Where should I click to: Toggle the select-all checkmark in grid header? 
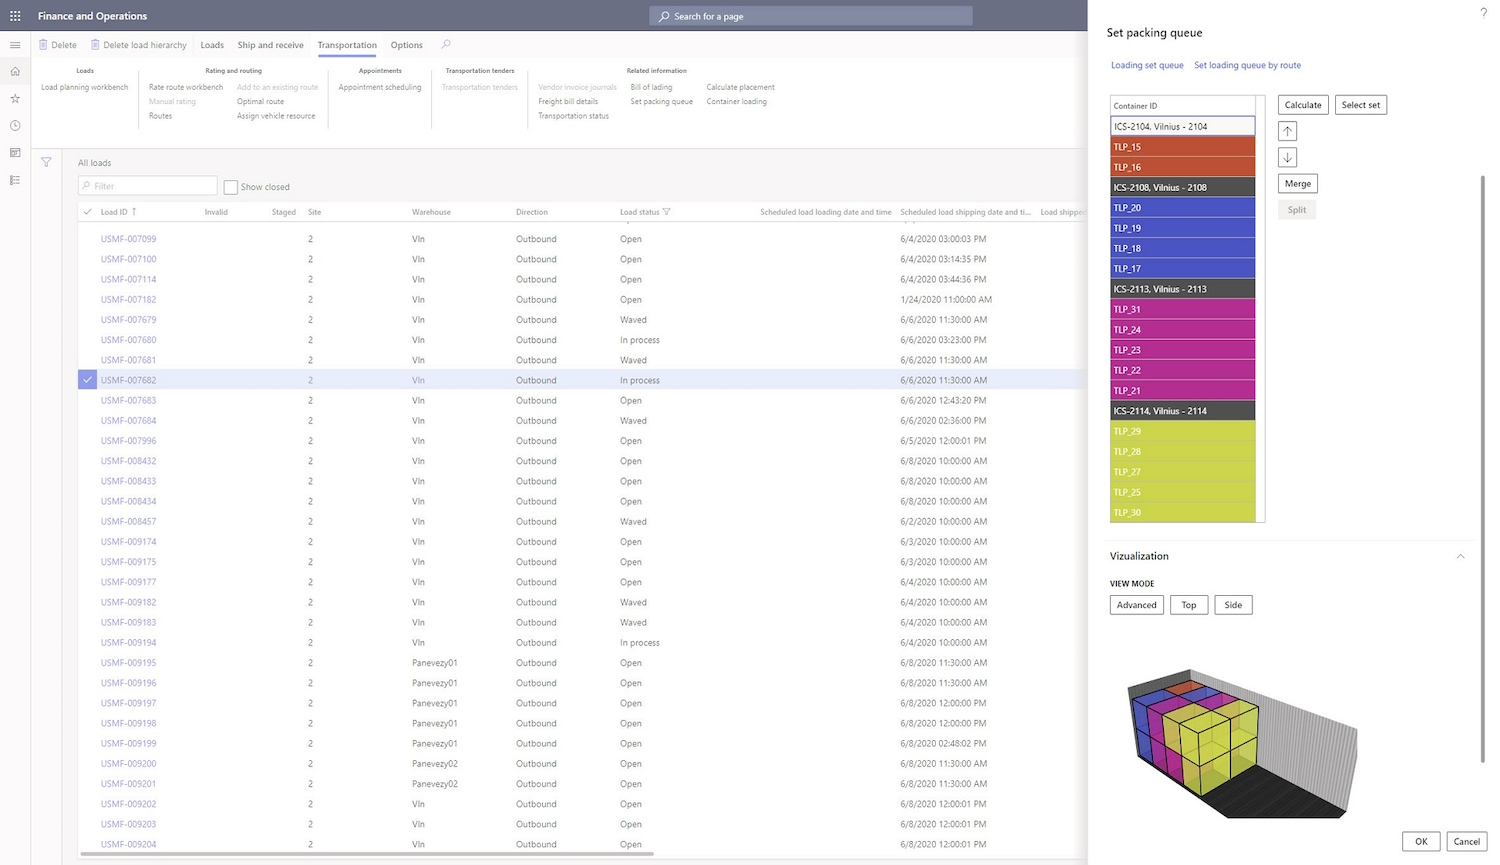click(88, 212)
